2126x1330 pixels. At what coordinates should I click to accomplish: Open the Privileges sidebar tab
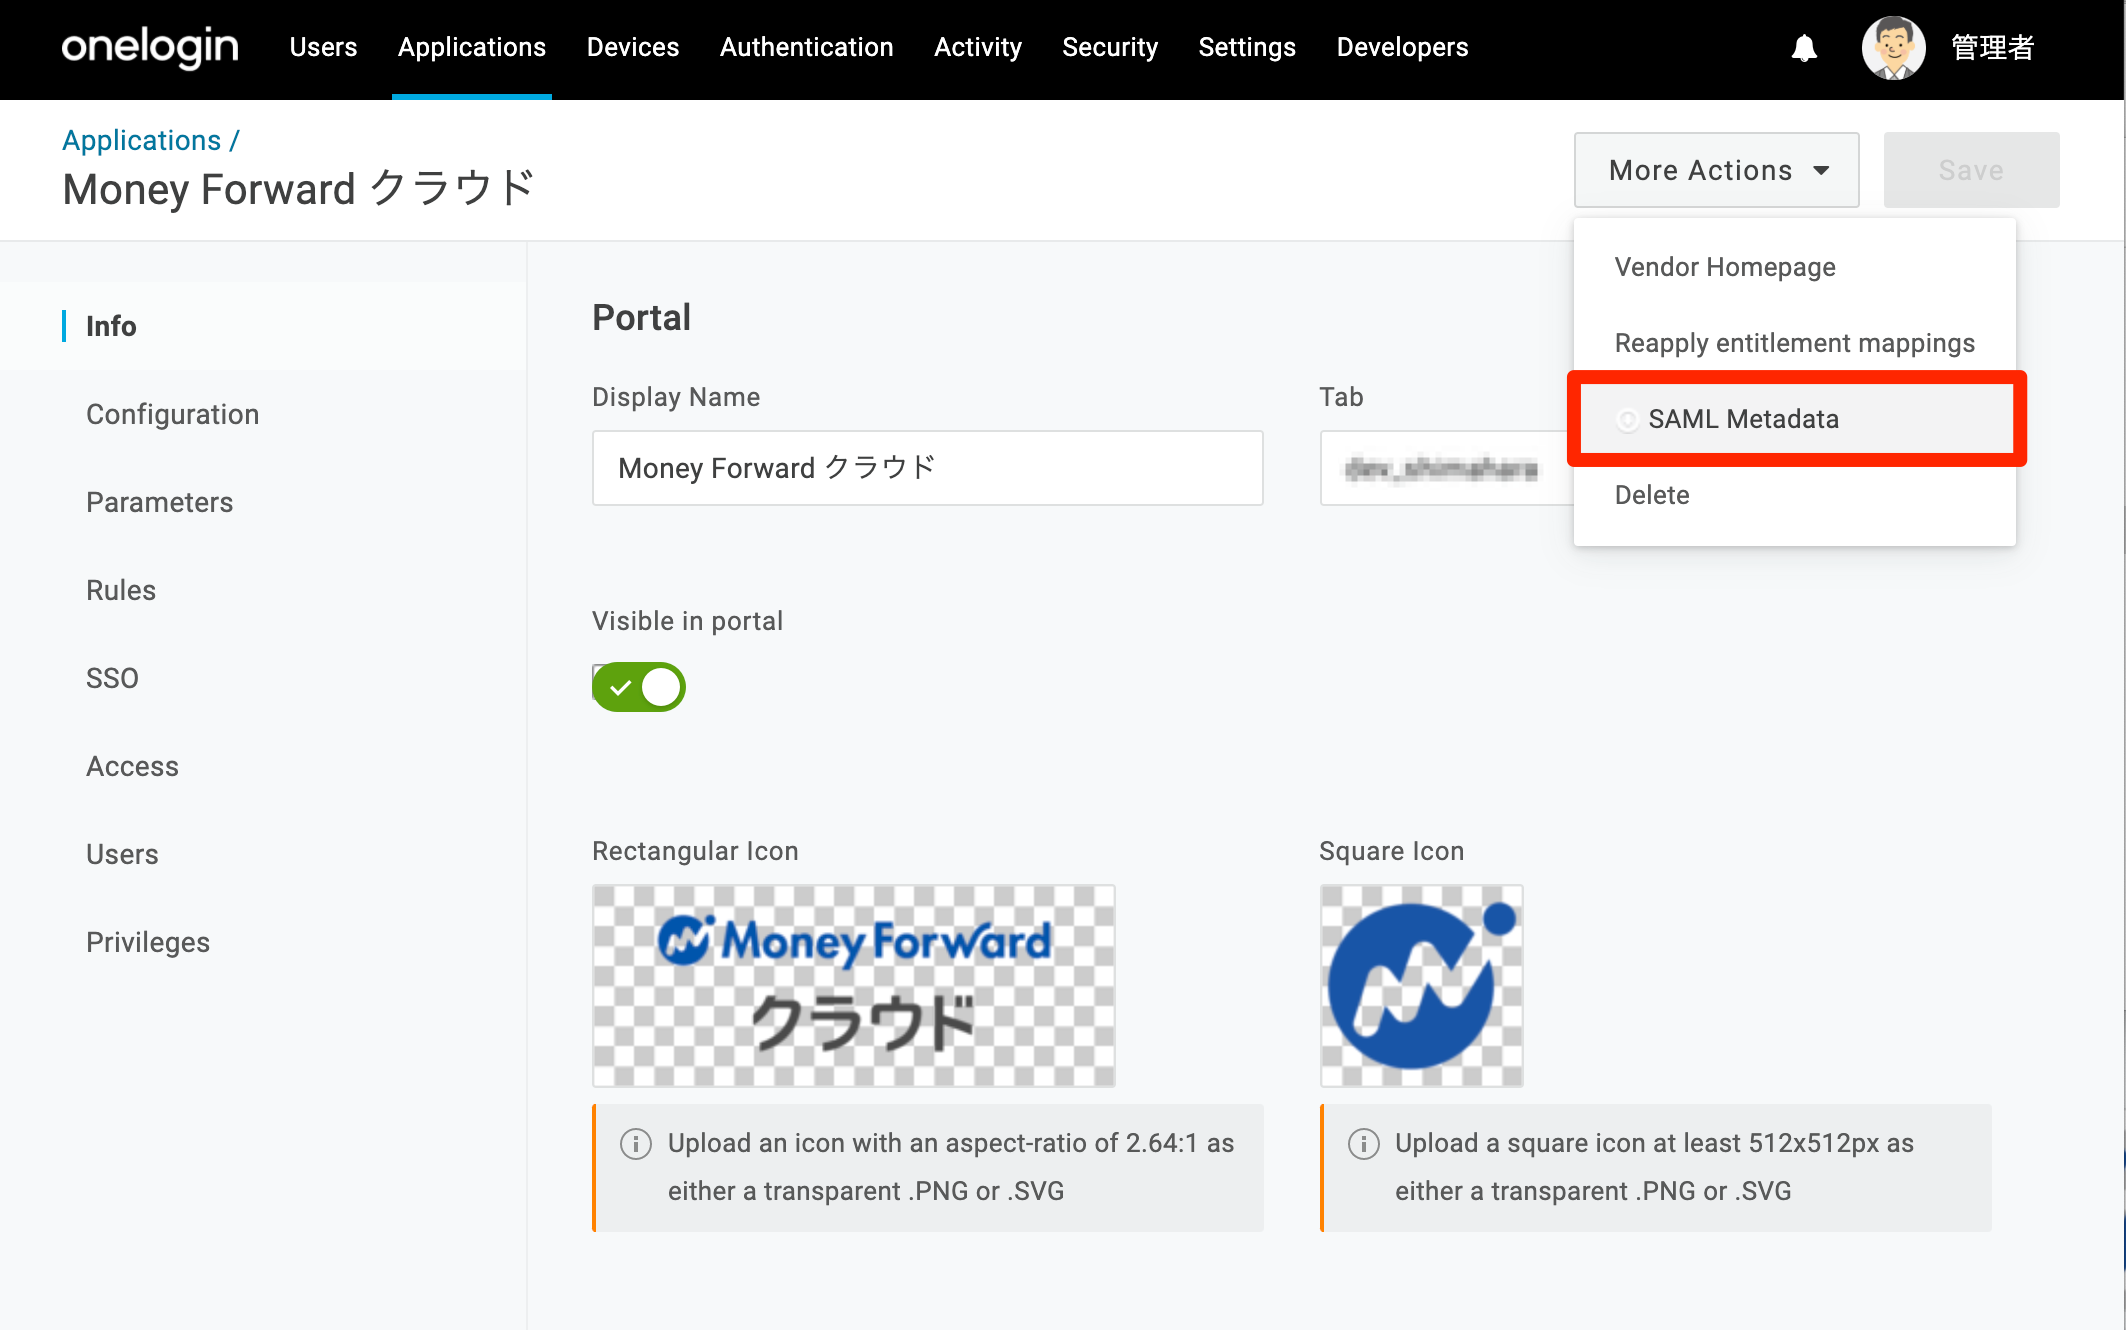(x=148, y=942)
